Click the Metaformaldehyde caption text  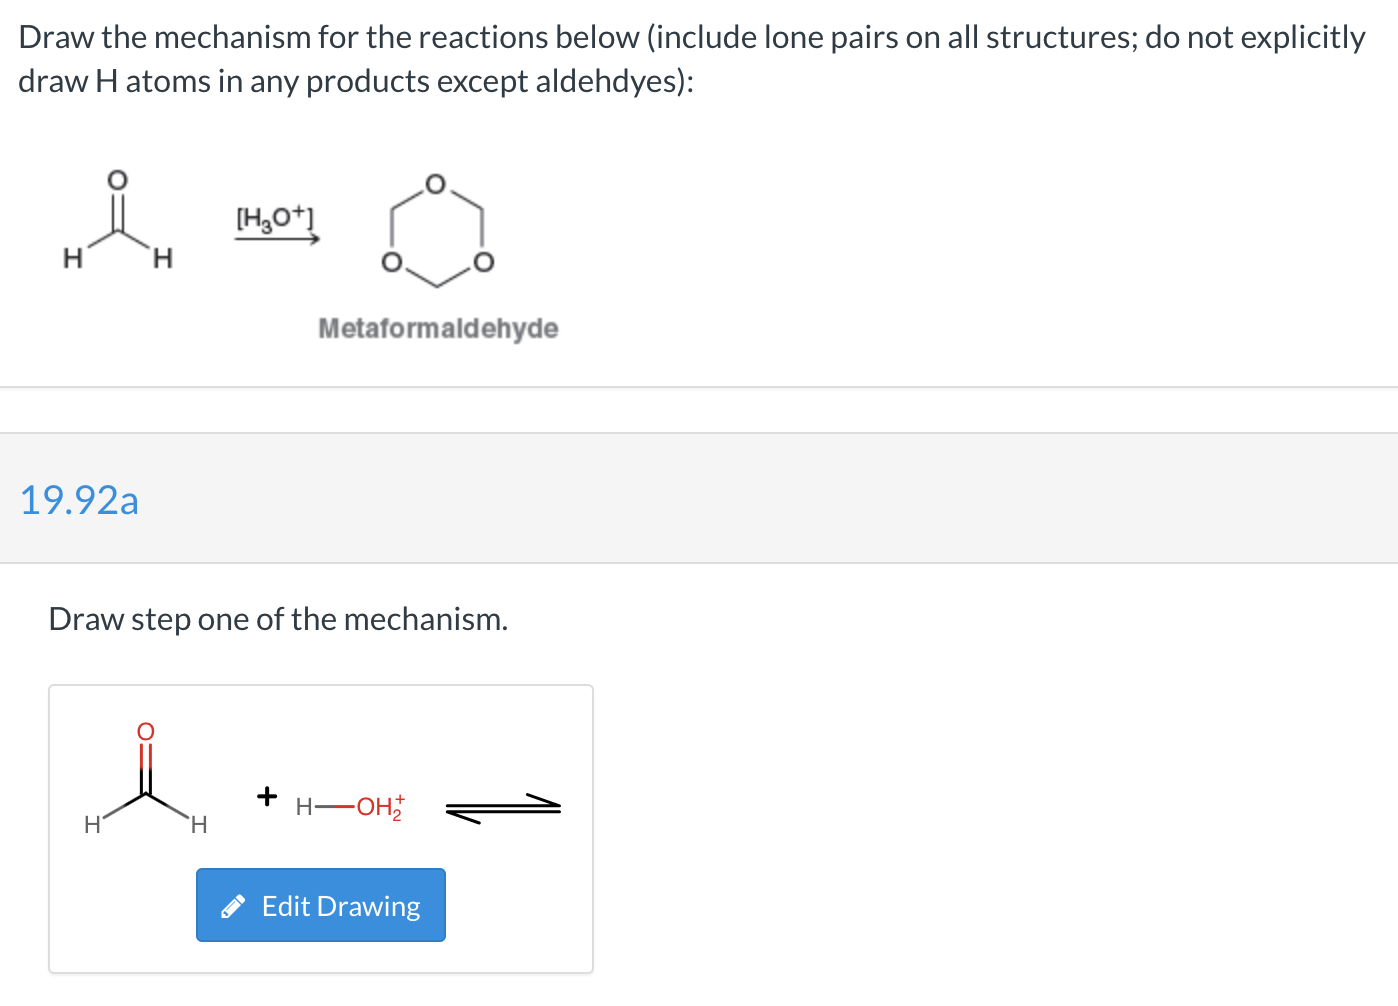438,328
